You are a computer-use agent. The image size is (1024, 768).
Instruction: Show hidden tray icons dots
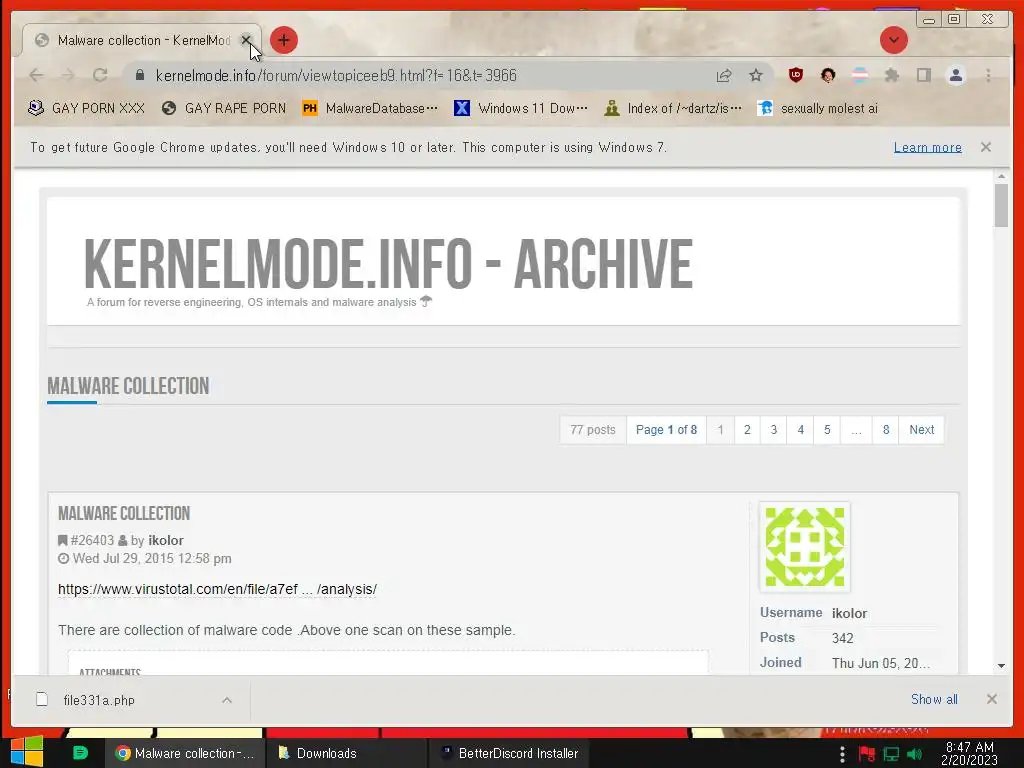tap(842, 754)
